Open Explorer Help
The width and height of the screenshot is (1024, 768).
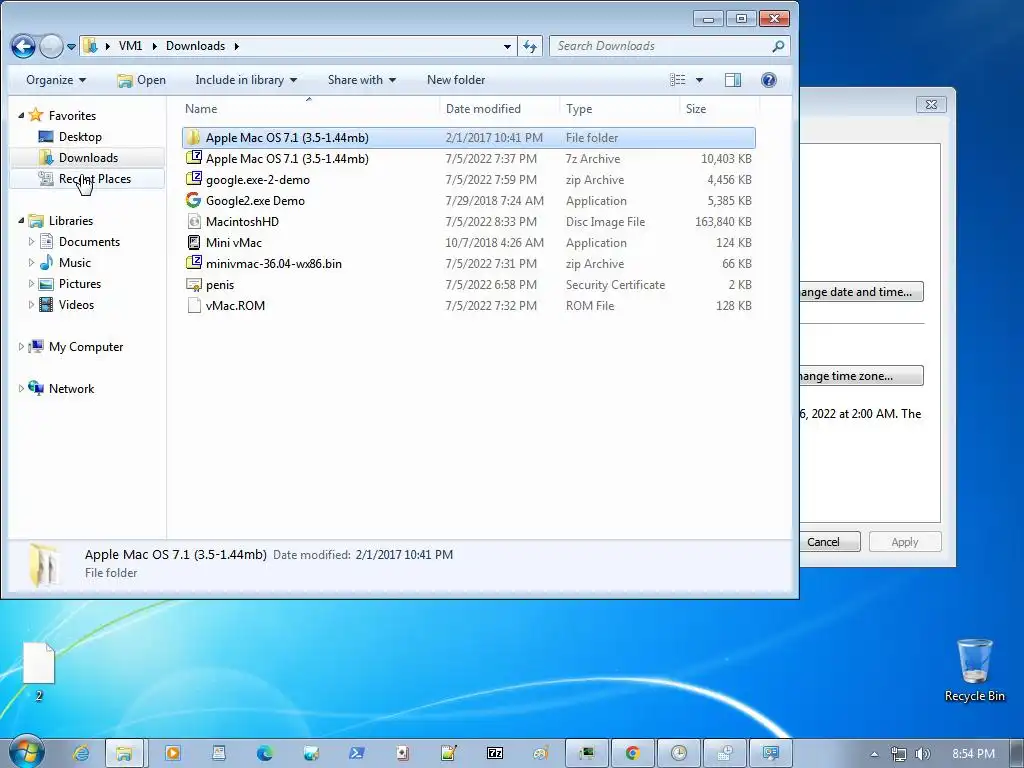769,80
